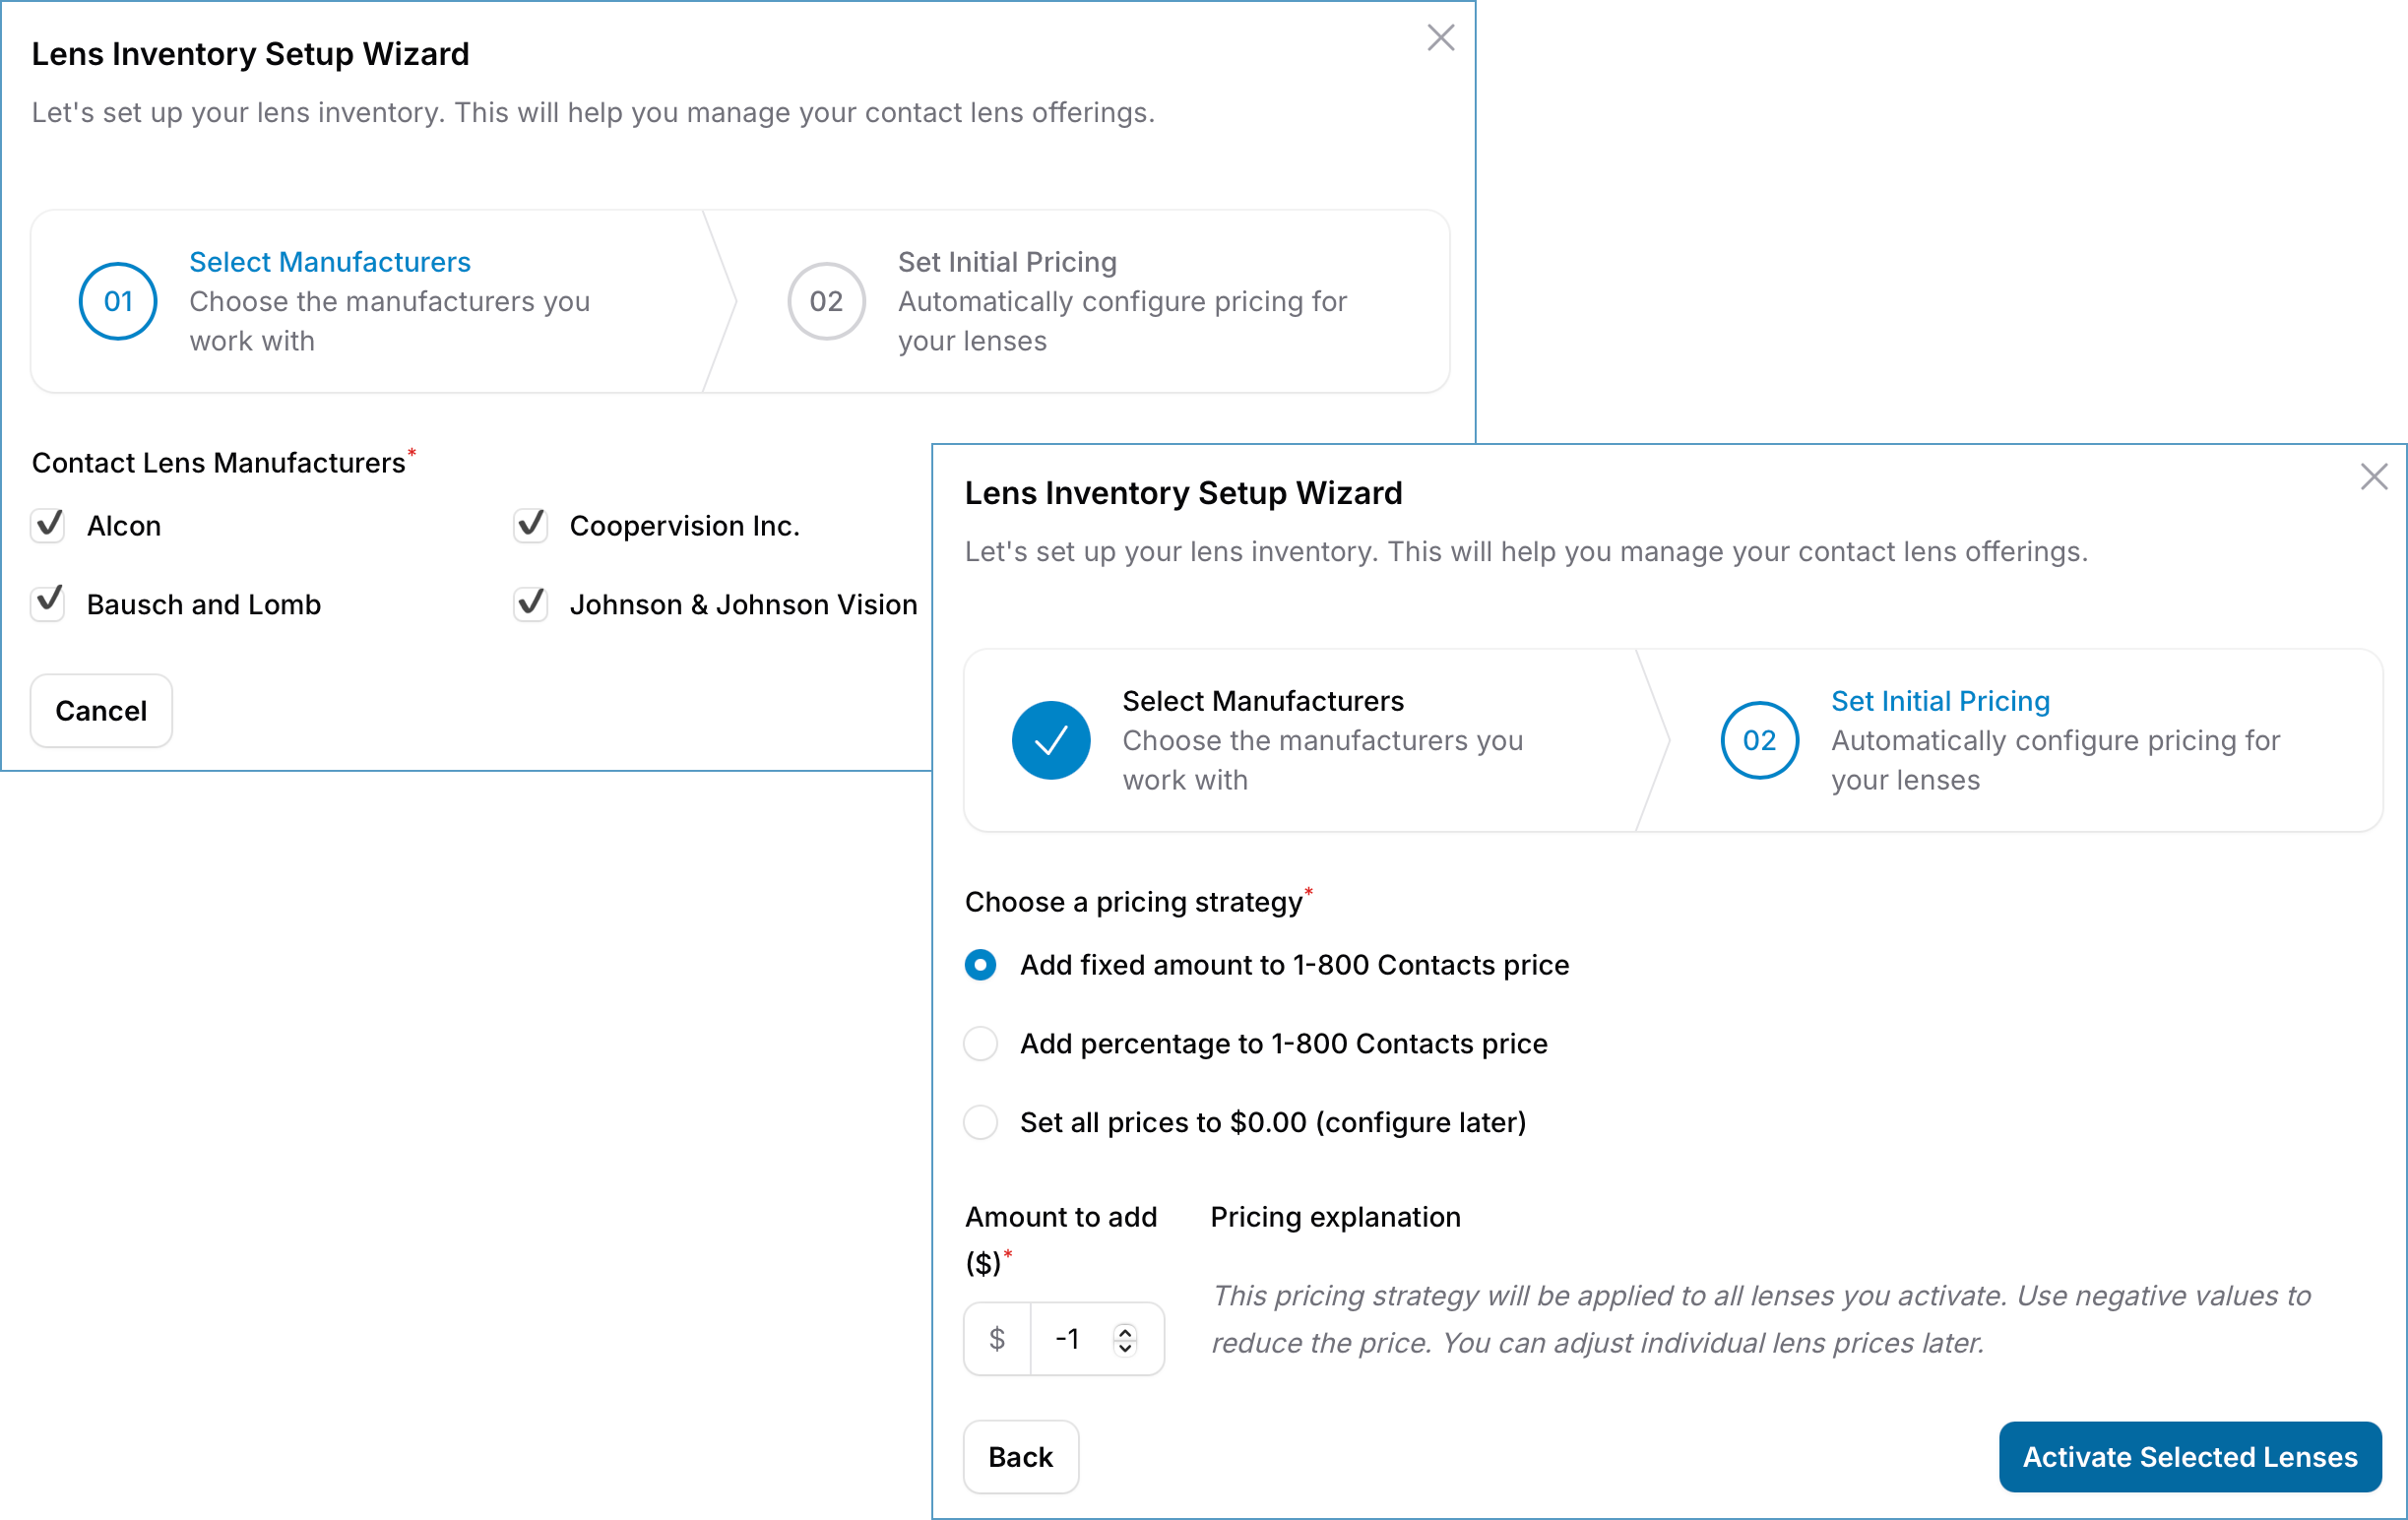Click the completed step blue checkmark icon
Image resolution: width=2408 pixels, height=1520 pixels.
click(1050, 740)
